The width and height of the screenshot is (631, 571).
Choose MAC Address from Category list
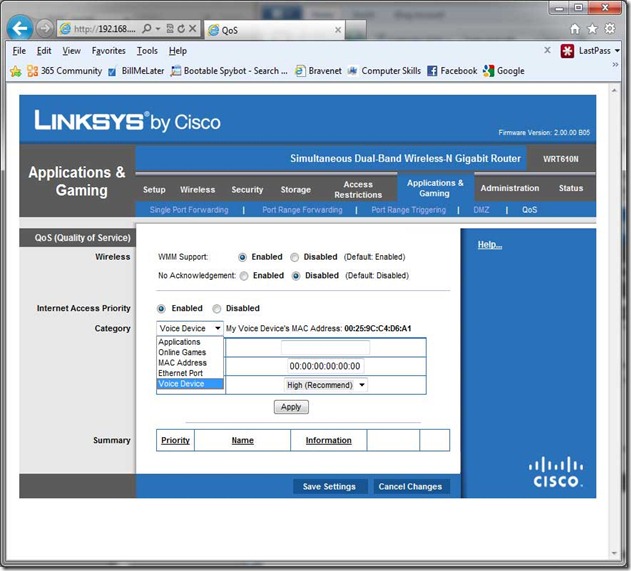coord(190,363)
